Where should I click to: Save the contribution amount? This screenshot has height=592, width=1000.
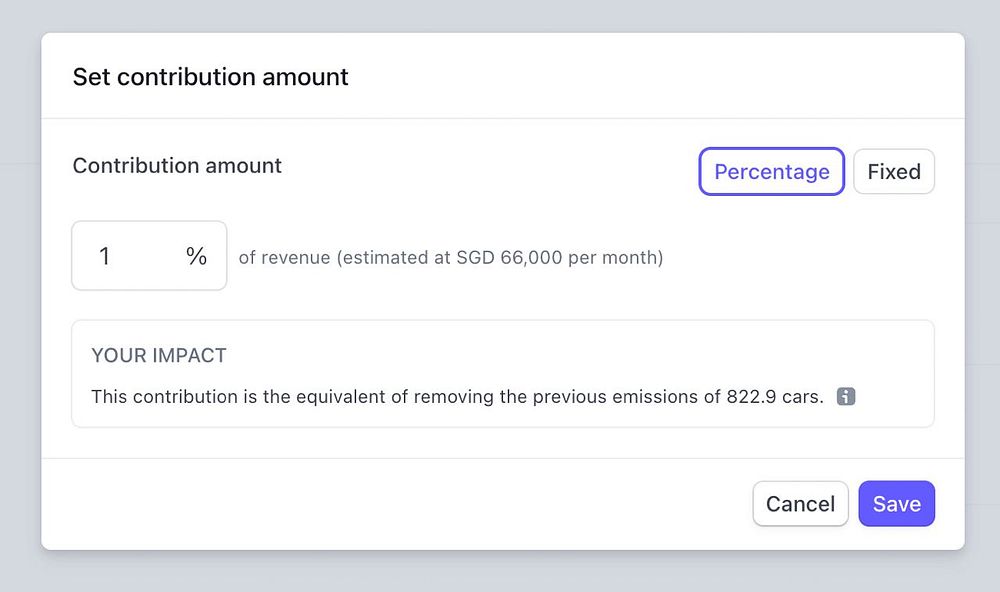click(x=896, y=504)
